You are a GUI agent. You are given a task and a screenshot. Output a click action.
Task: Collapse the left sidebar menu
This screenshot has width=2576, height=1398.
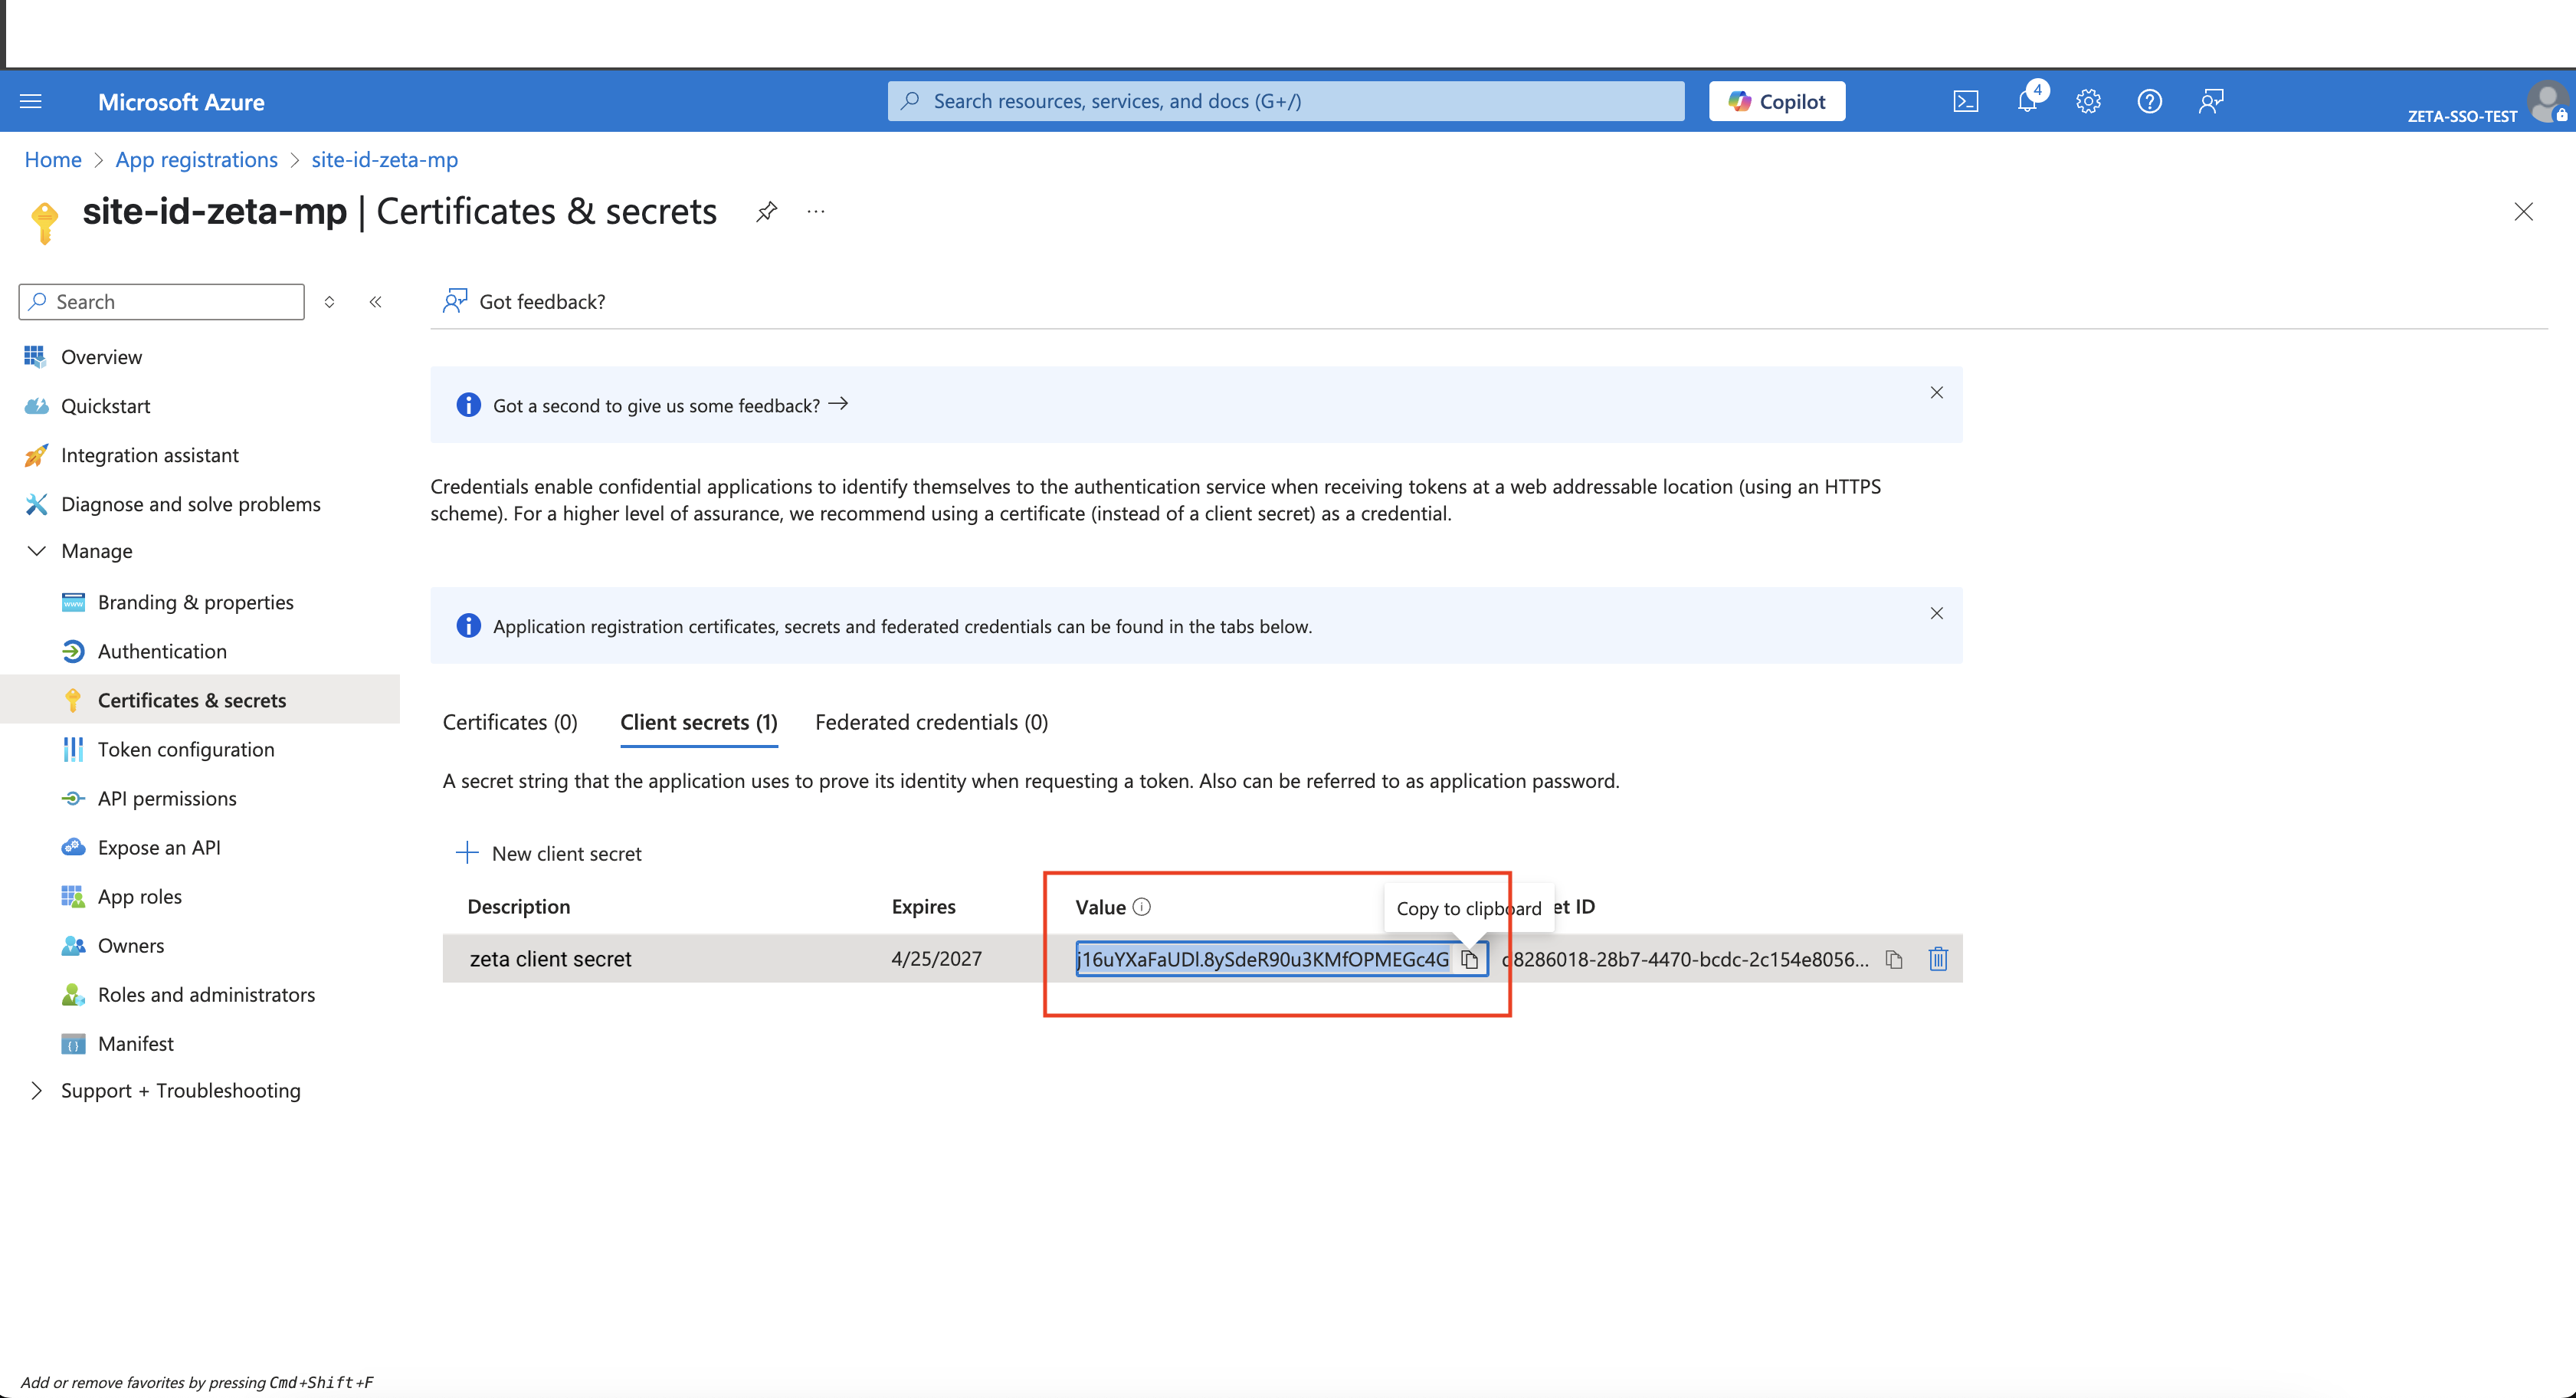(x=375, y=302)
